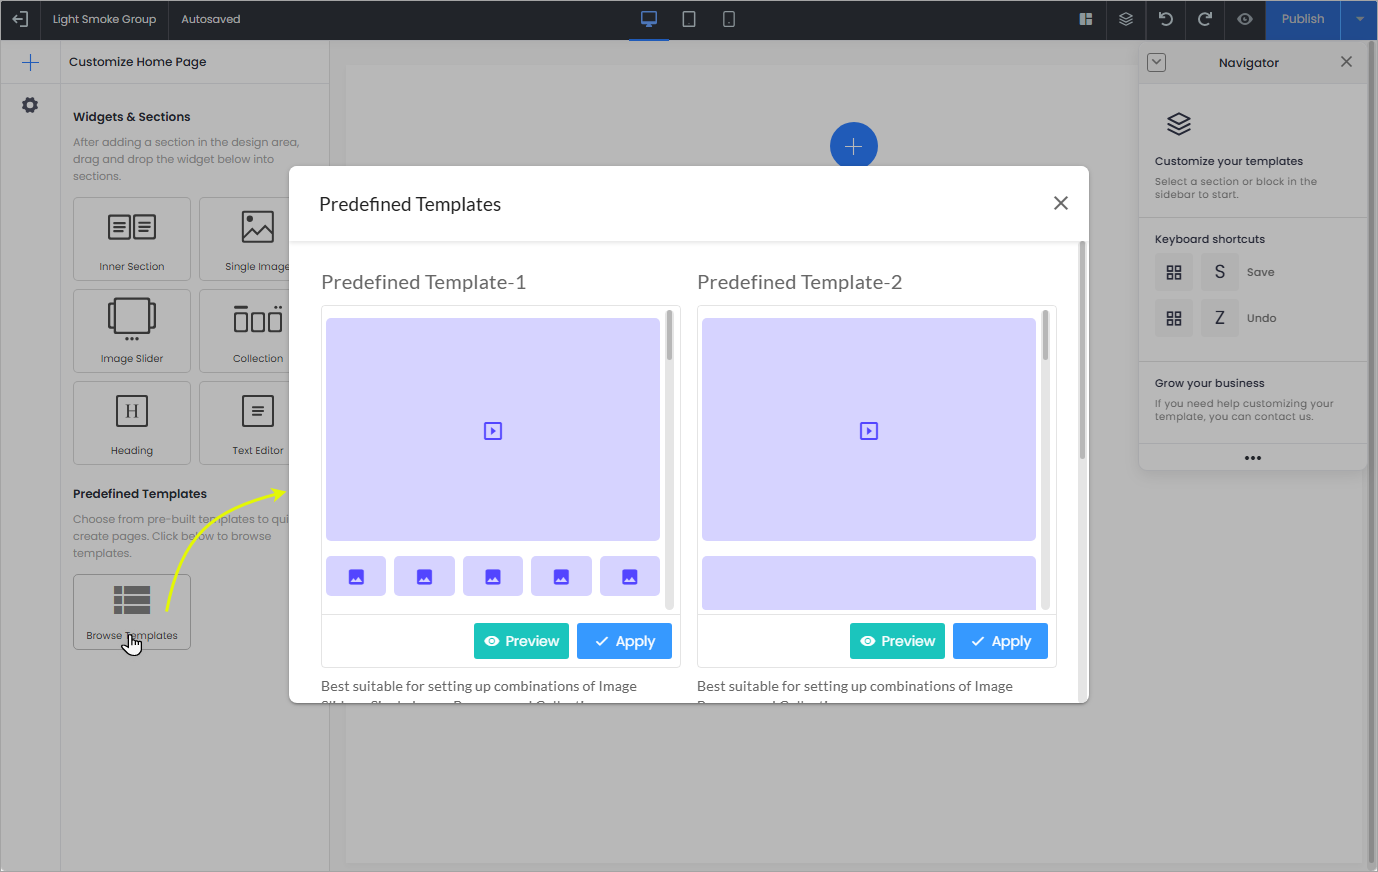The image size is (1378, 872).
Task: Select the Inner Section widget
Action: [132, 239]
